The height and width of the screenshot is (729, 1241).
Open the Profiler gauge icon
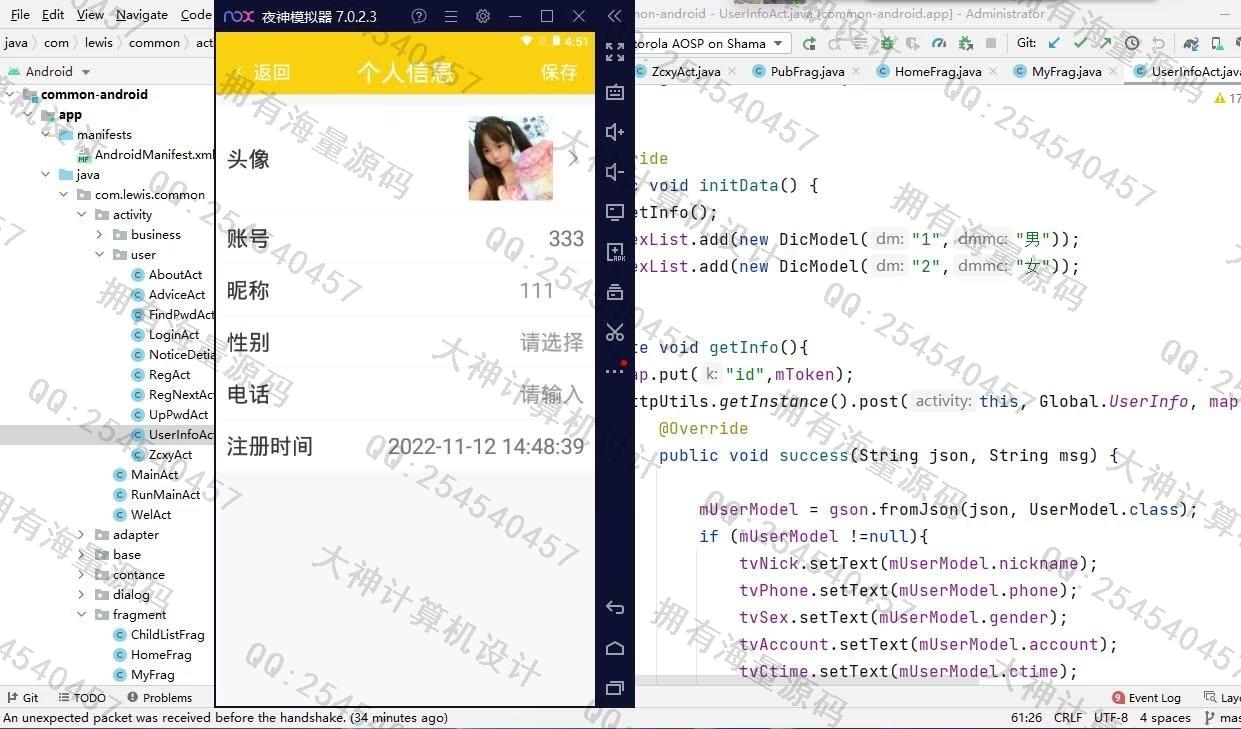pyautogui.click(x=939, y=43)
